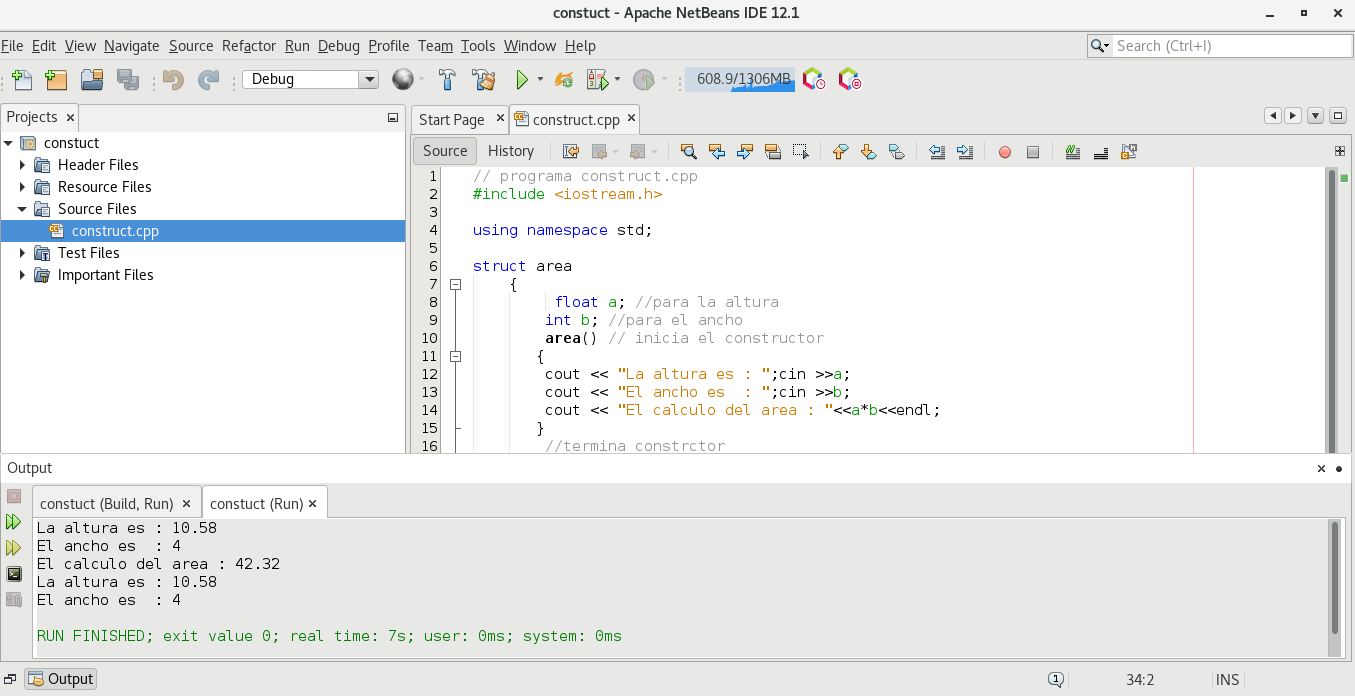This screenshot has width=1355, height=696.
Task: Click the New File toolbar icon
Action: 22,80
